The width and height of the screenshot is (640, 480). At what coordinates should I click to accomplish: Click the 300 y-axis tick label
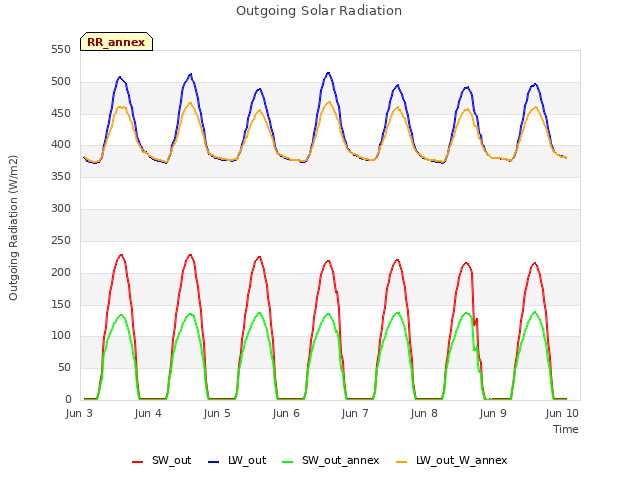(61, 209)
